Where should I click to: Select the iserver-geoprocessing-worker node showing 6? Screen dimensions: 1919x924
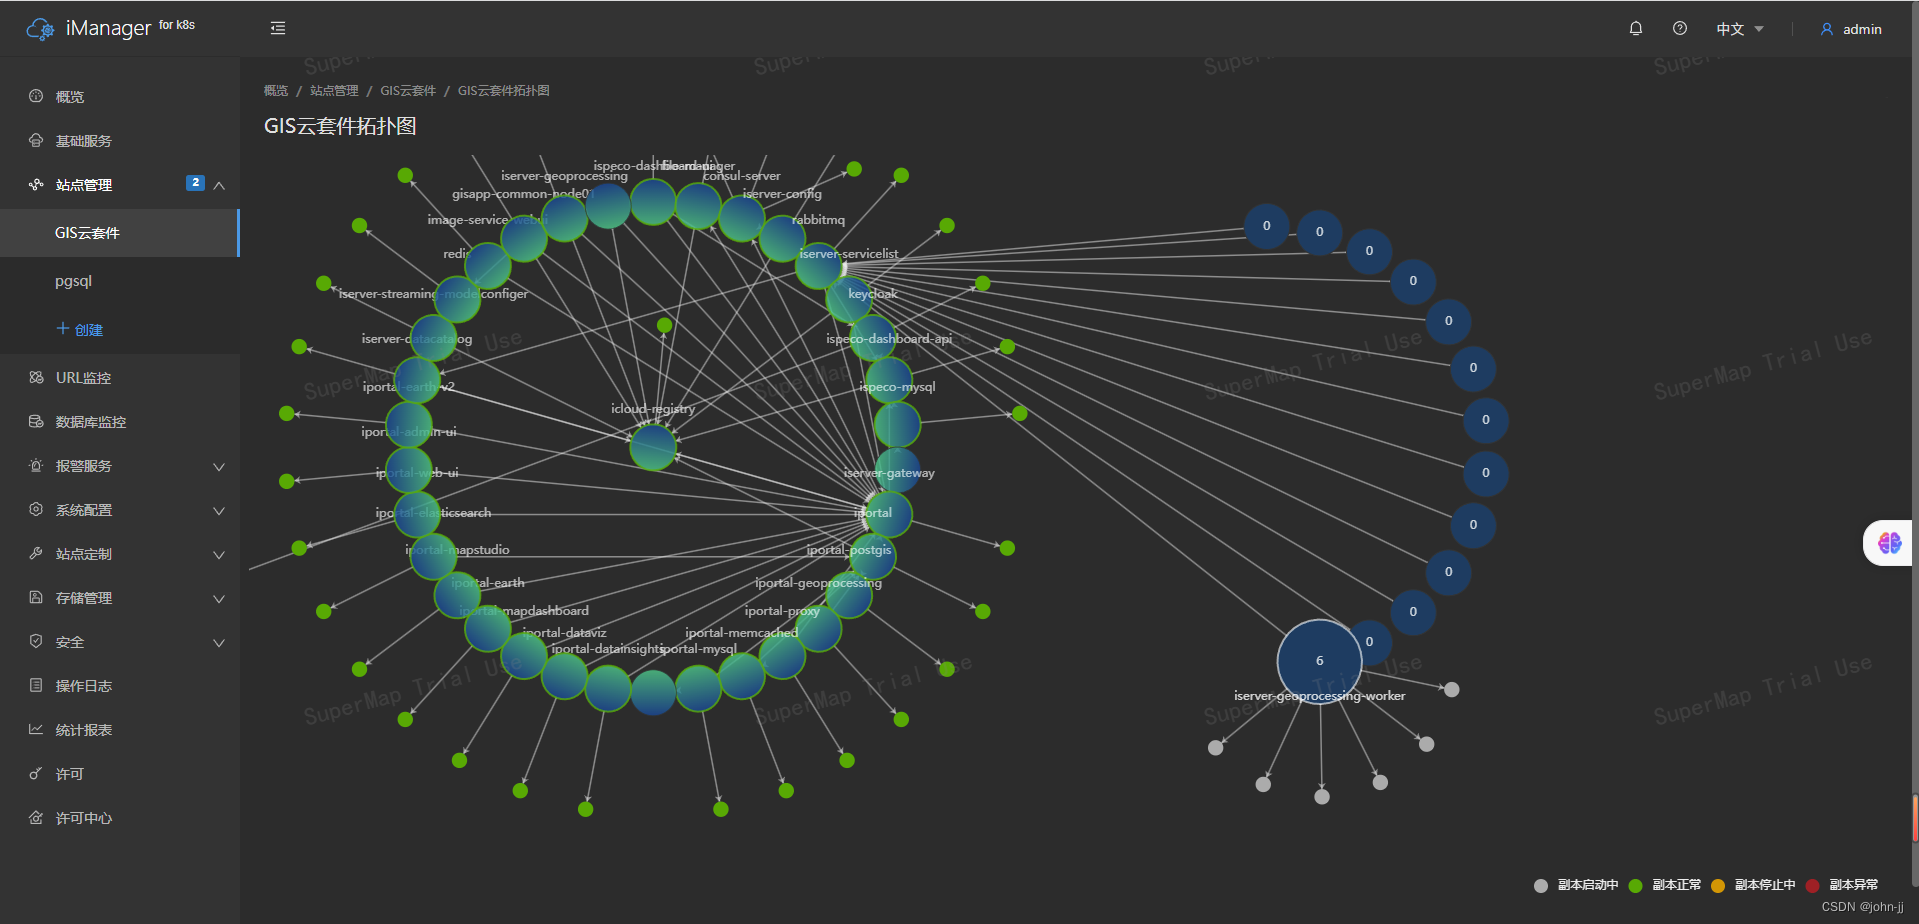1319,661
